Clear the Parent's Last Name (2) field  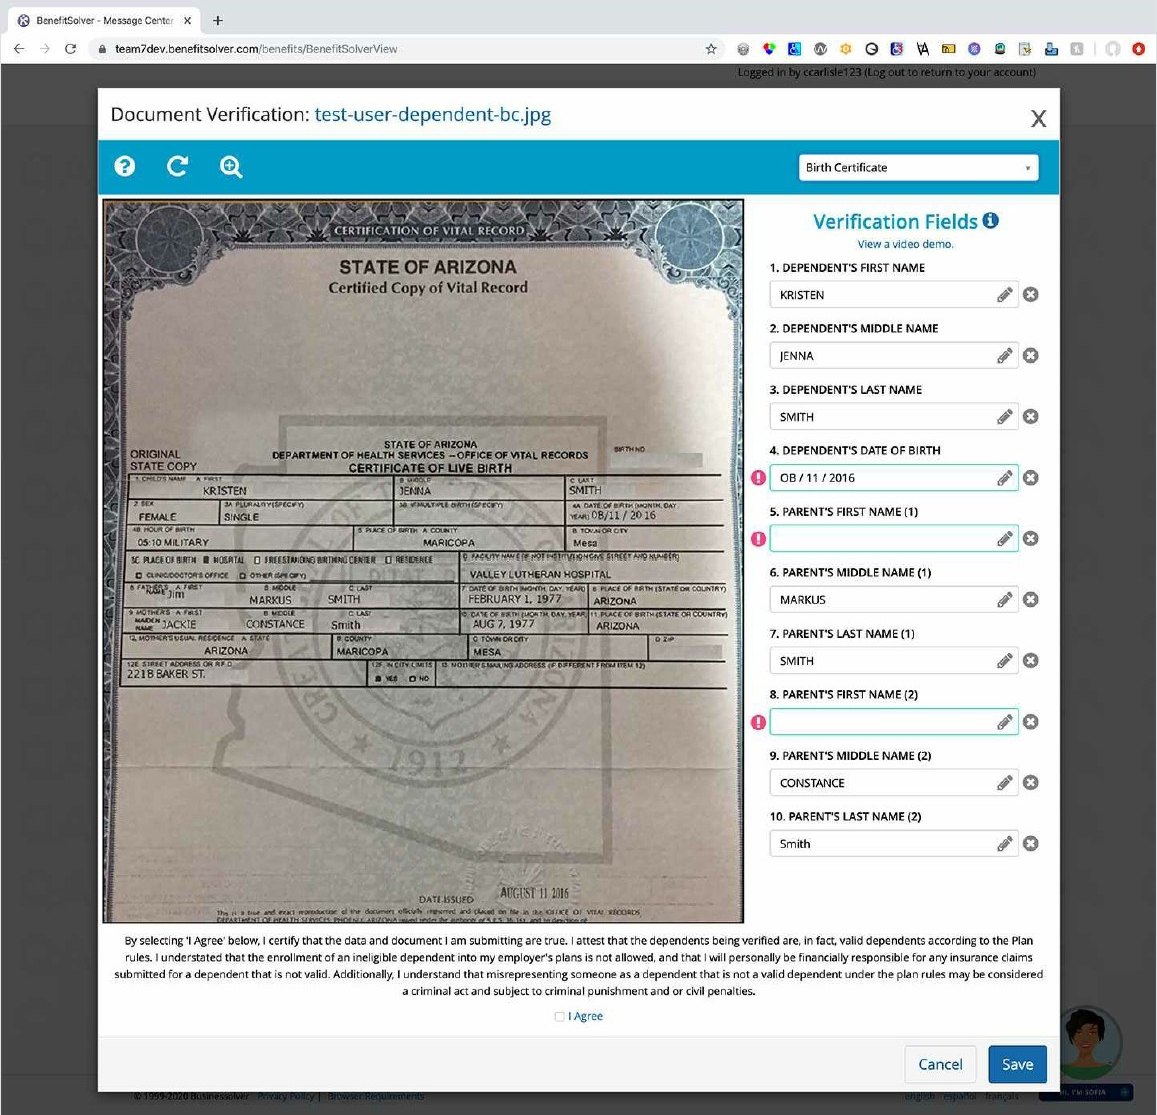(1031, 843)
